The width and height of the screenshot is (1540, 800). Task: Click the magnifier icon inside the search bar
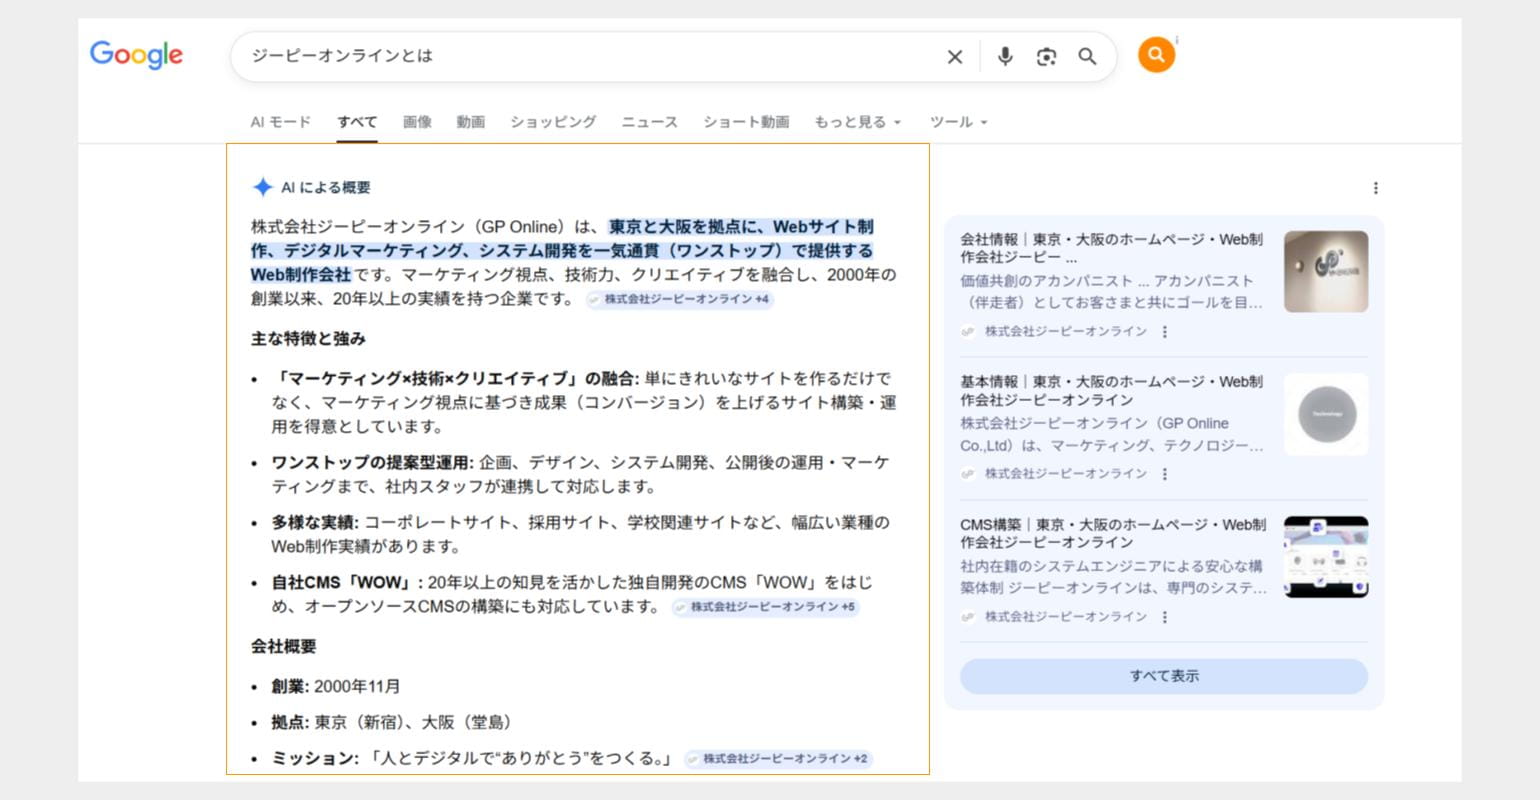(x=1087, y=57)
